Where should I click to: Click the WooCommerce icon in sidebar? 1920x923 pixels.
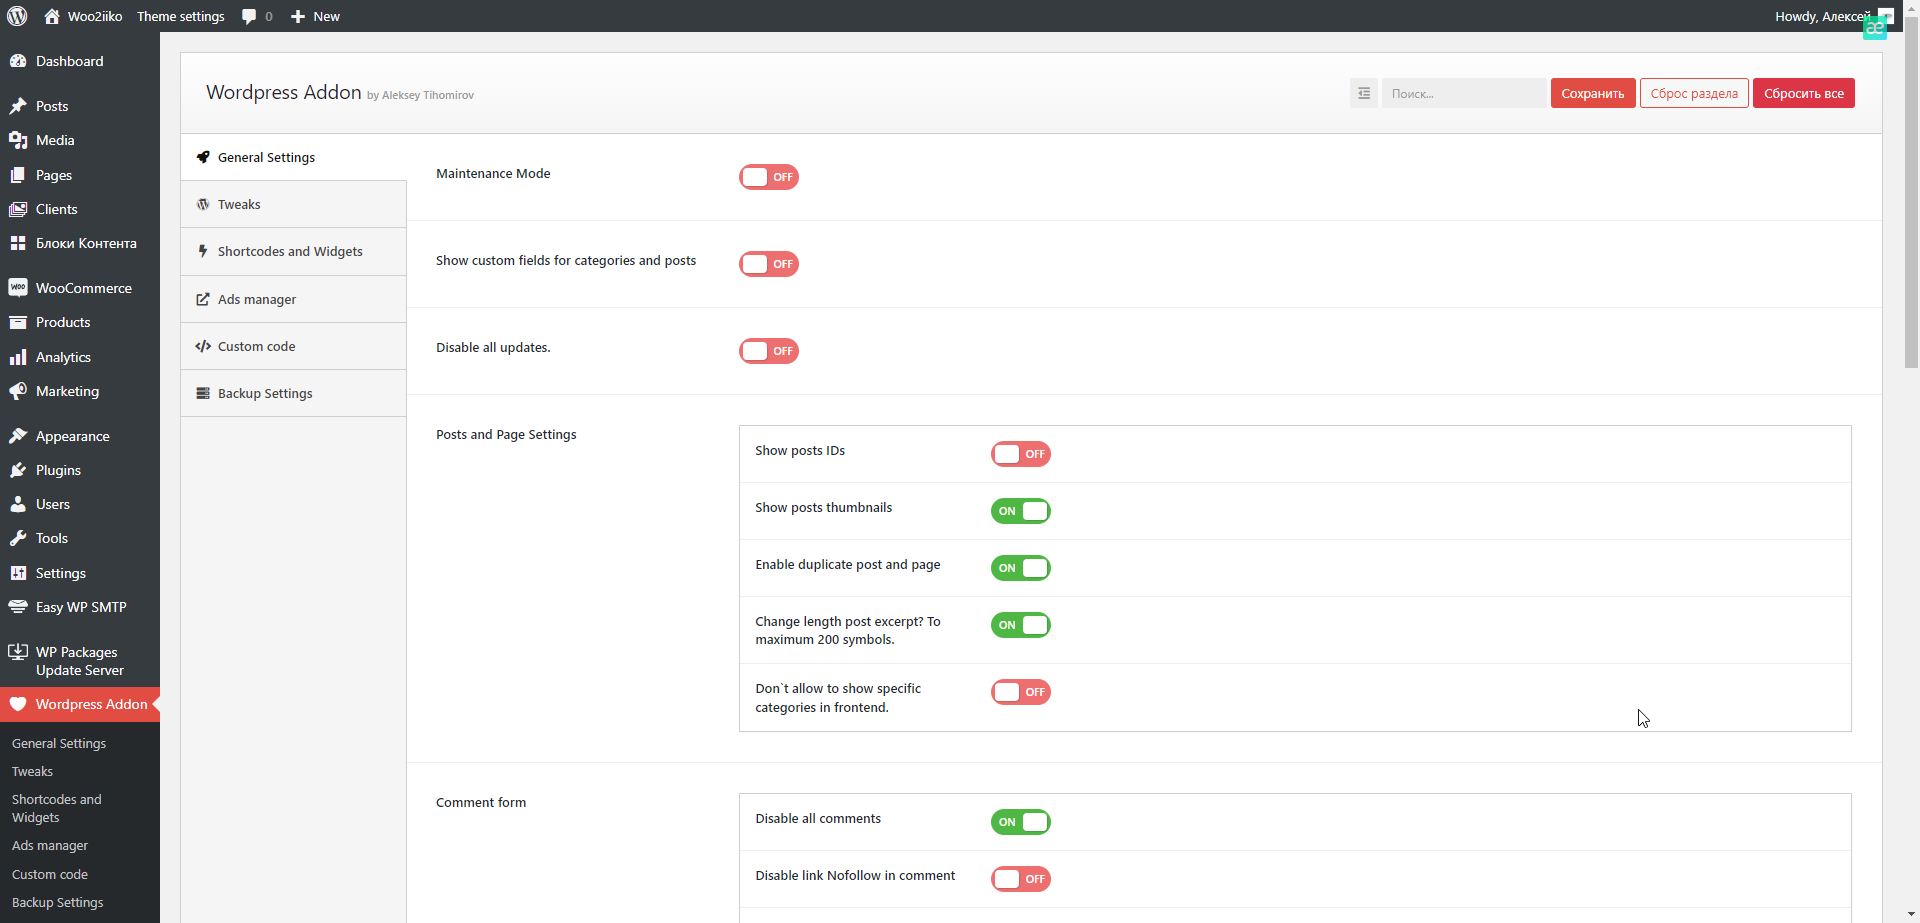click(18, 288)
